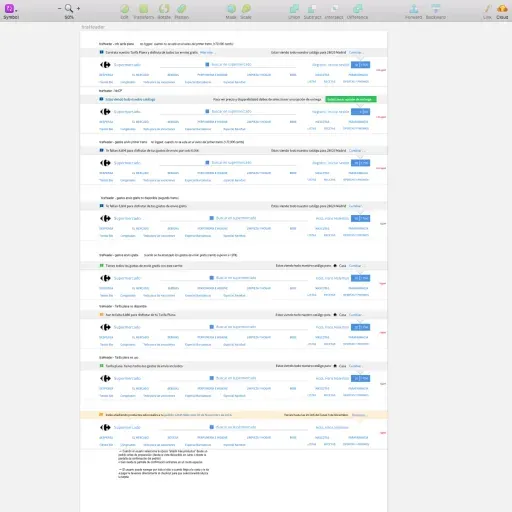Click the green delivery-option button in the mockup
The width and height of the screenshot is (512, 512).
pyautogui.click(x=351, y=99)
